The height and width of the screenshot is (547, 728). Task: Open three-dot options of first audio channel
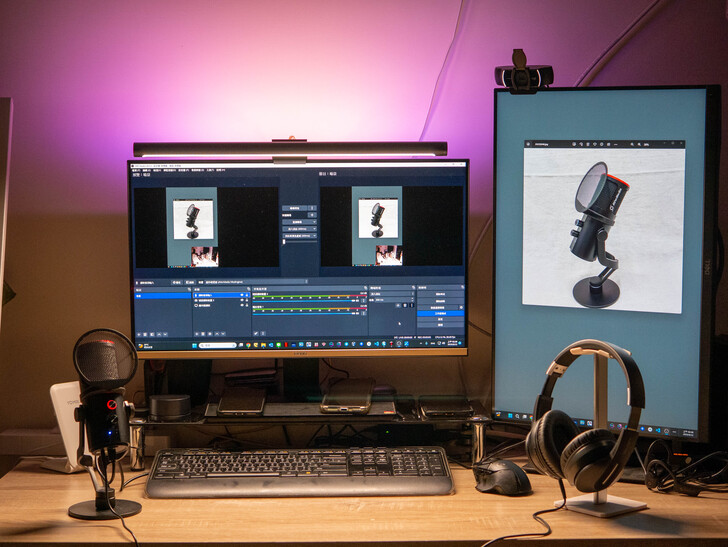[x=364, y=301]
